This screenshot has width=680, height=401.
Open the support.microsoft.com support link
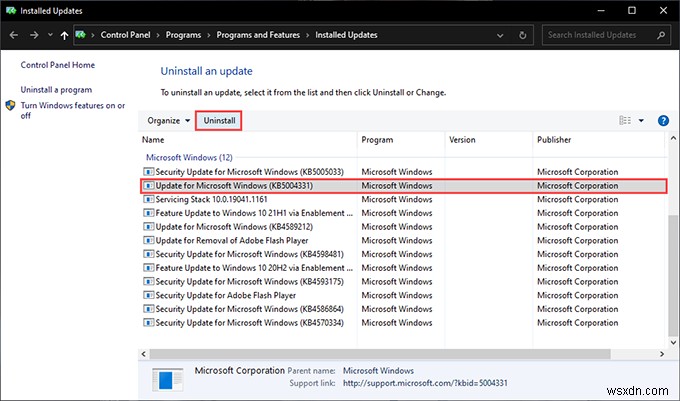click(425, 383)
